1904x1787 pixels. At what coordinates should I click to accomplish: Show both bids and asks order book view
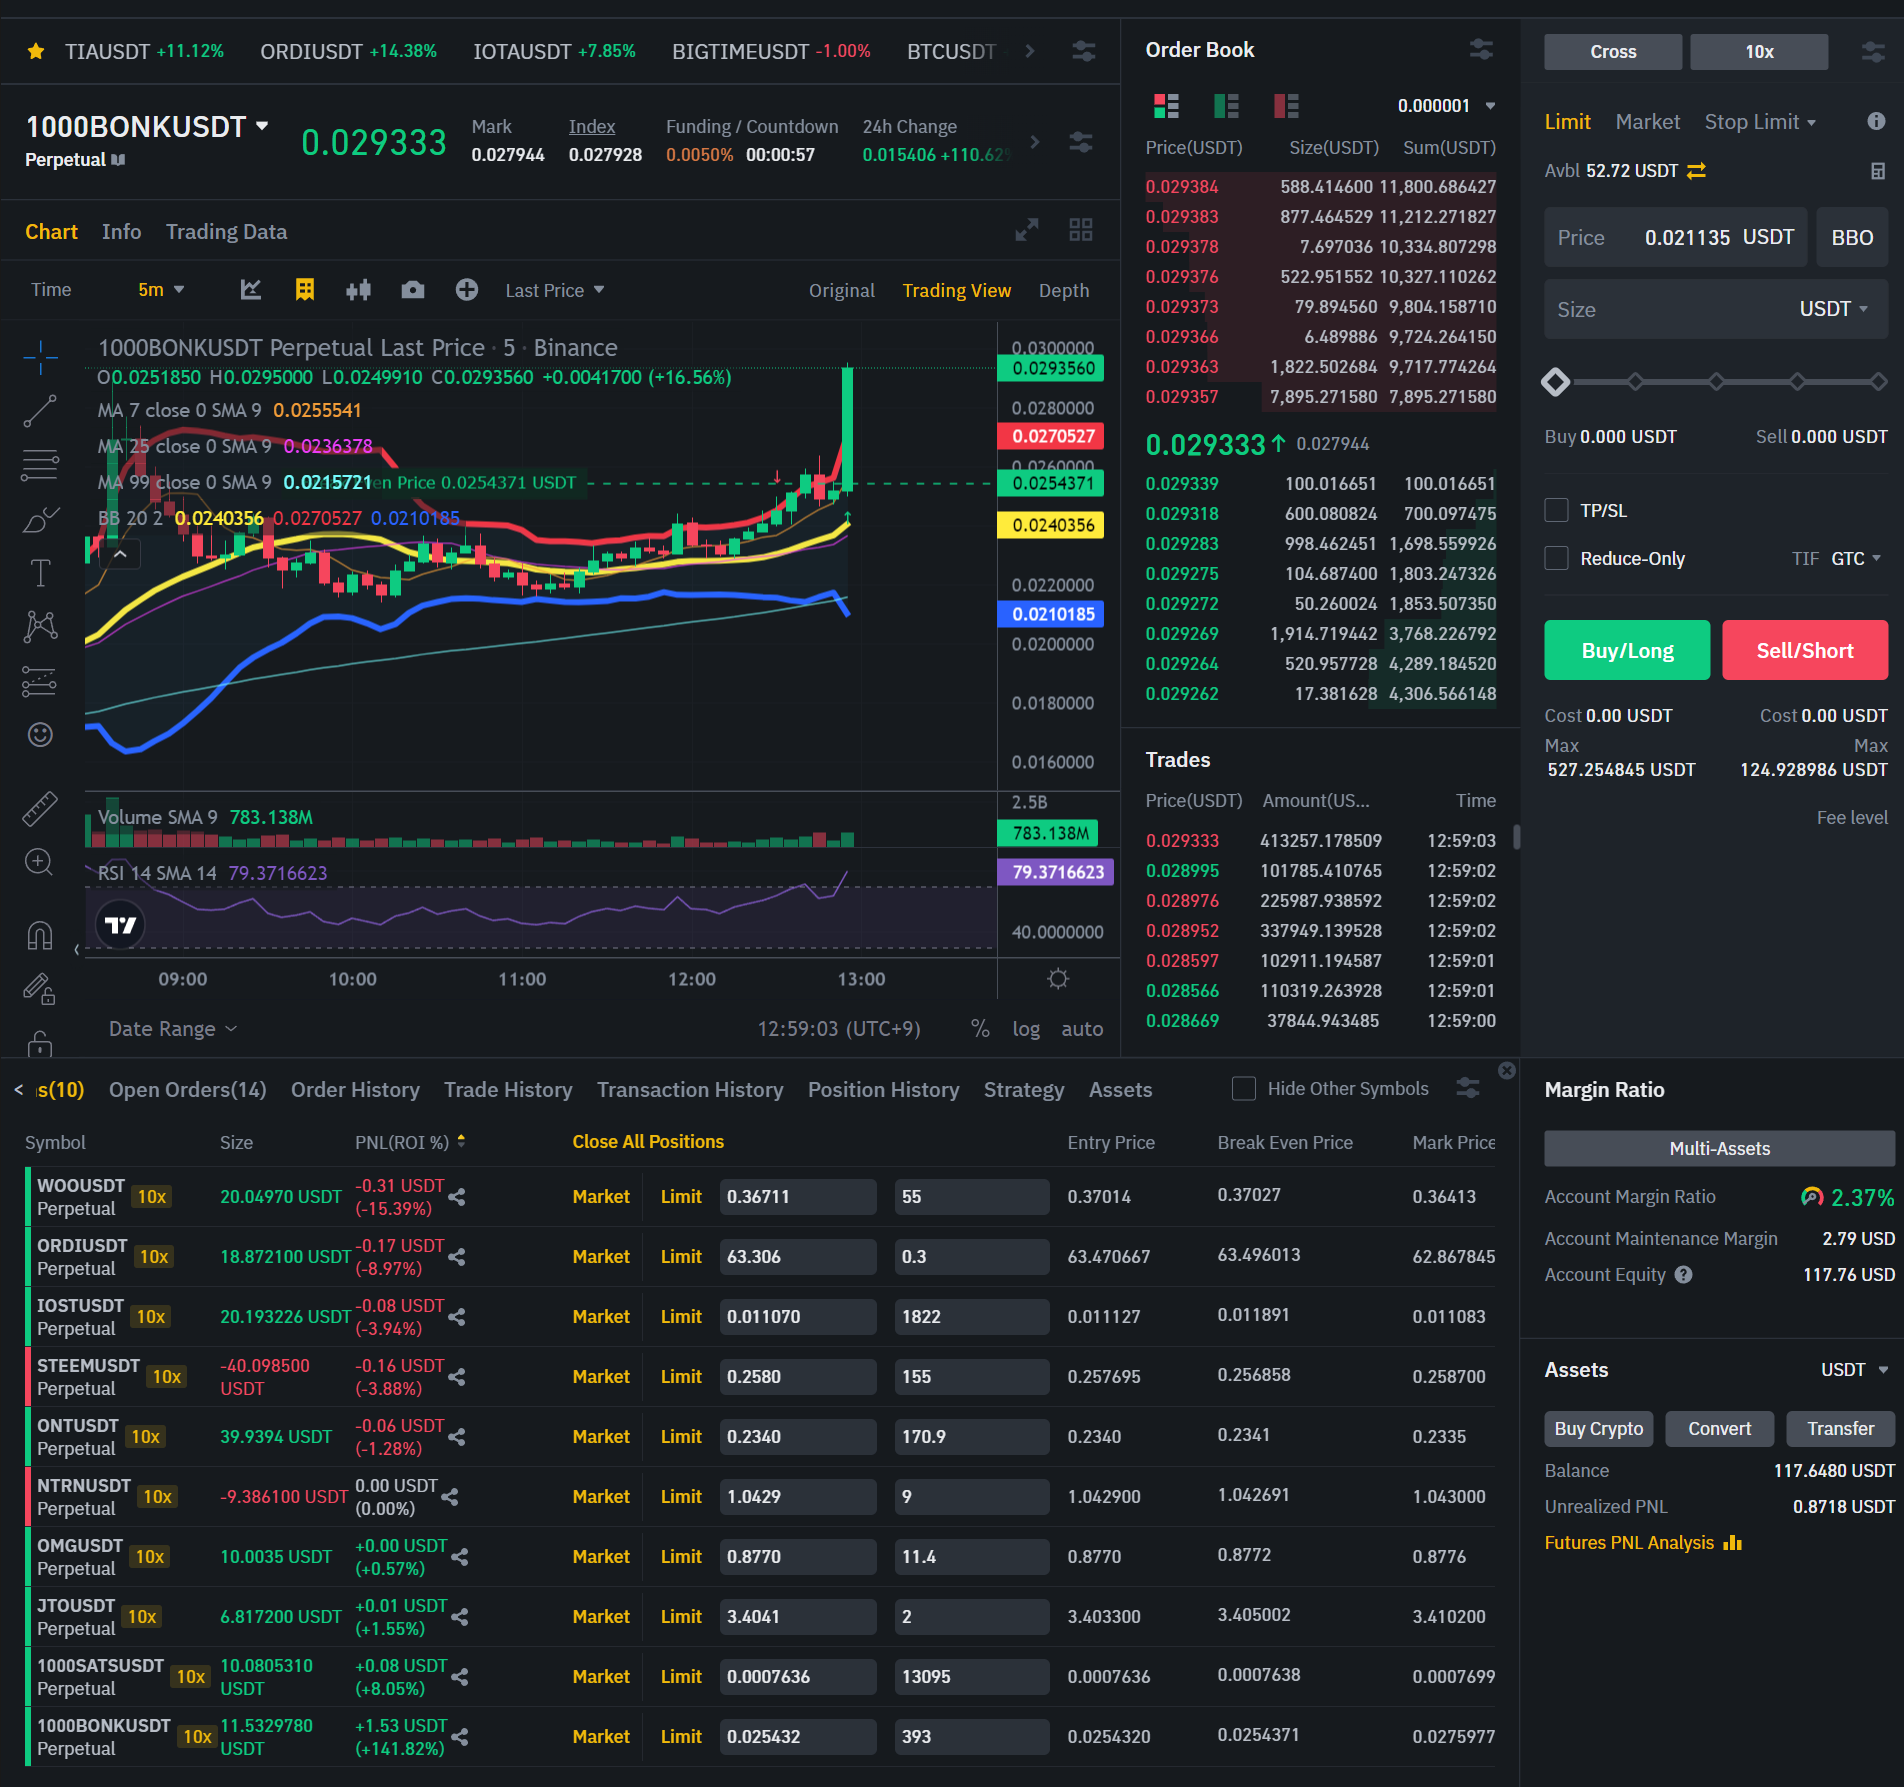(x=1166, y=105)
